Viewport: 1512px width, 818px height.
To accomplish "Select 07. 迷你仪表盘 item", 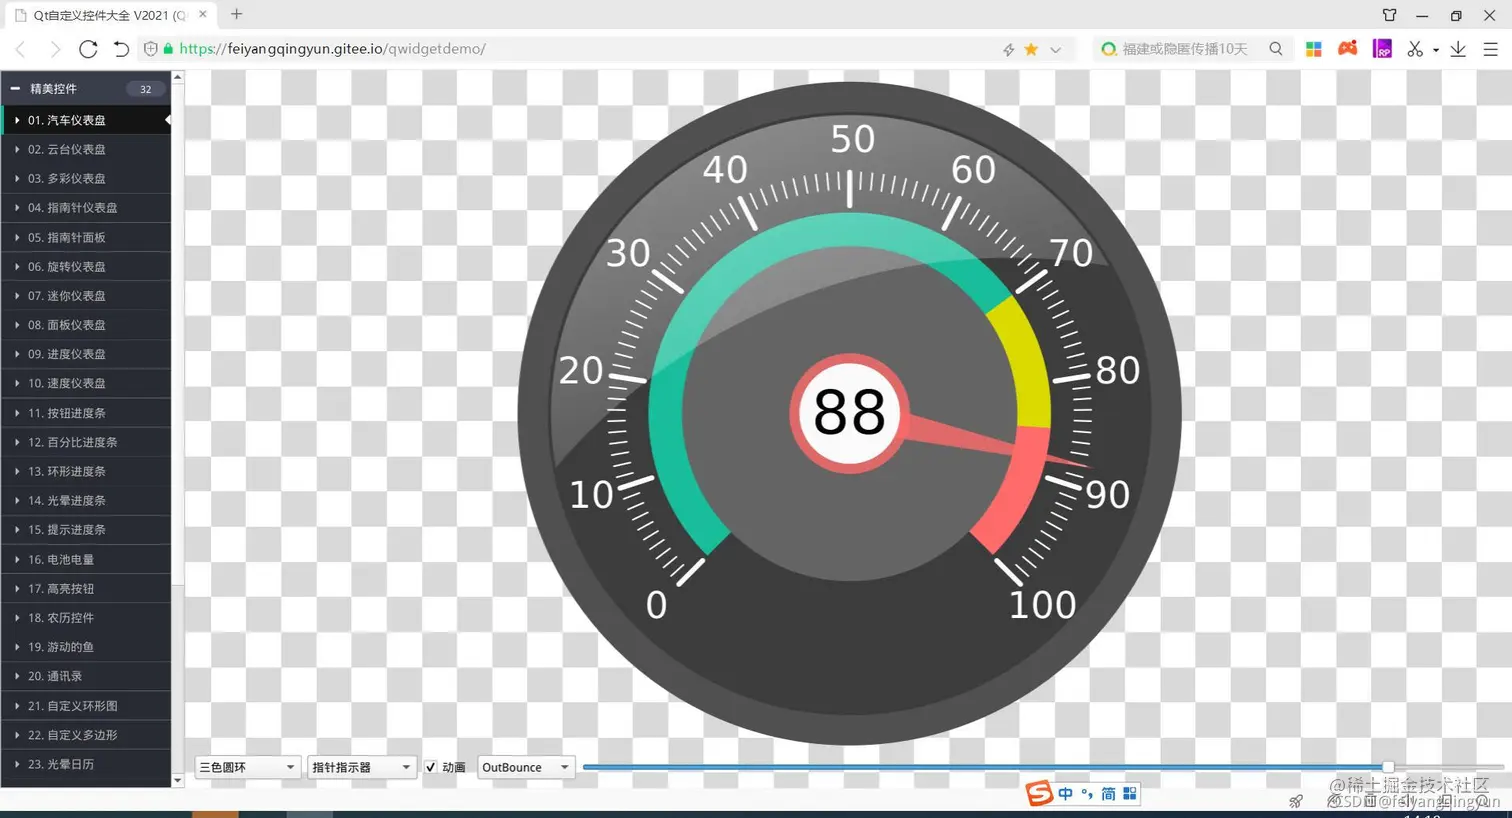I will (x=86, y=296).
